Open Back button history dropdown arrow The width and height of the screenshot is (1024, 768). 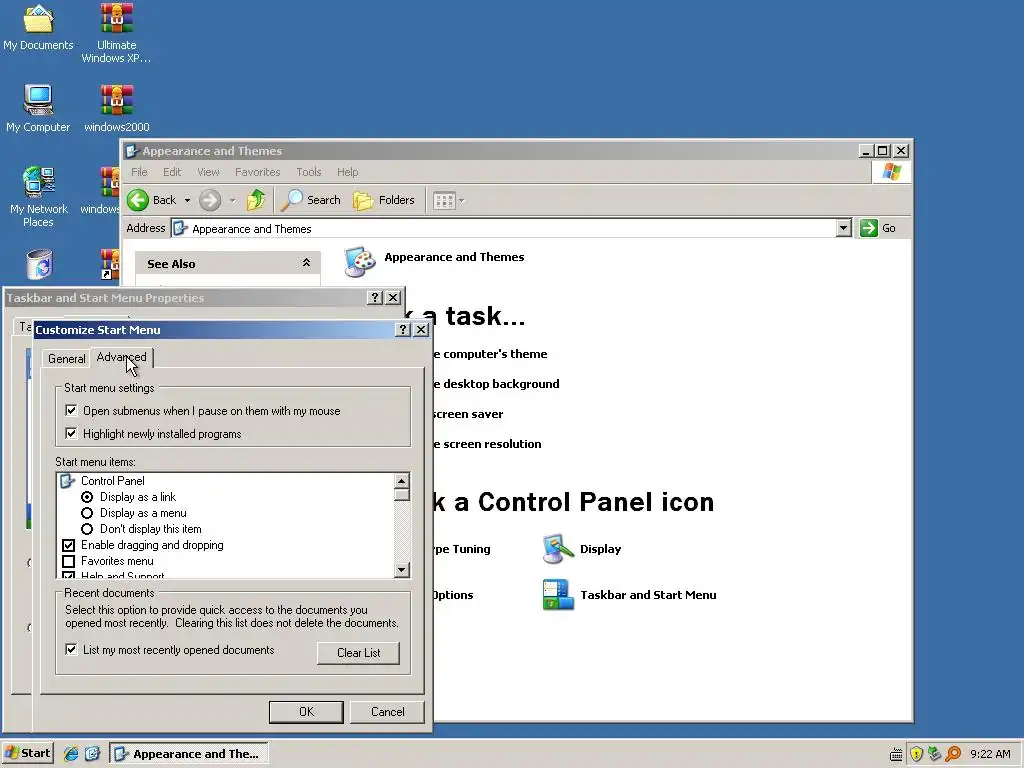point(187,200)
